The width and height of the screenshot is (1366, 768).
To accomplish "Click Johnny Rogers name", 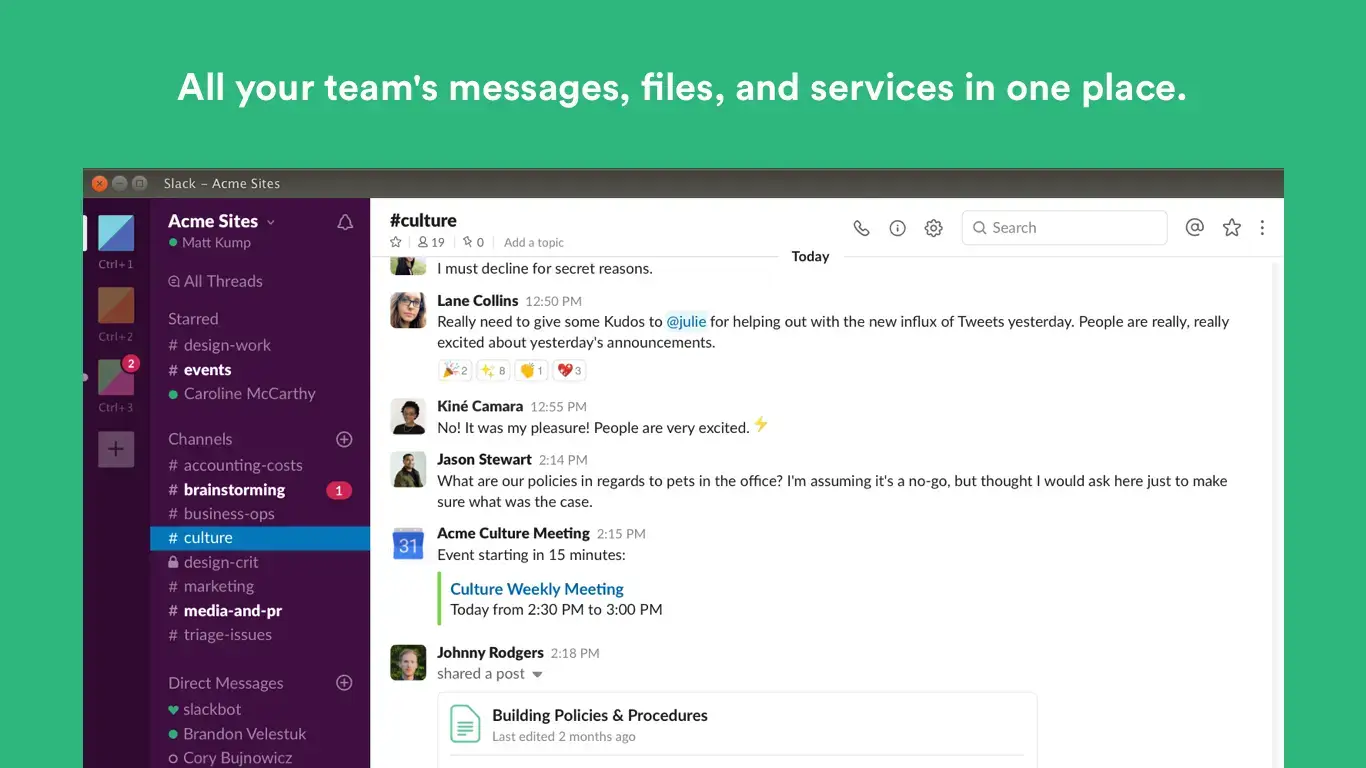I will (x=490, y=652).
